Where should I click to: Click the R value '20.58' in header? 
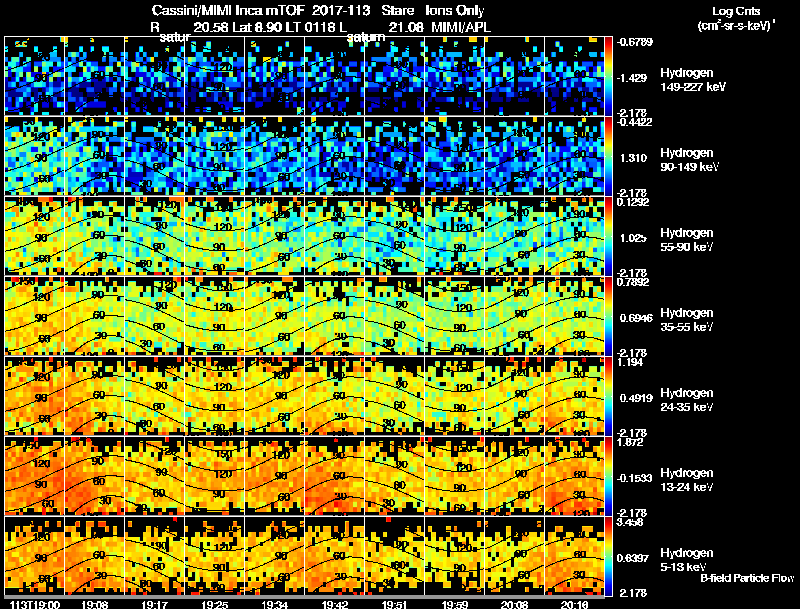(x=210, y=28)
